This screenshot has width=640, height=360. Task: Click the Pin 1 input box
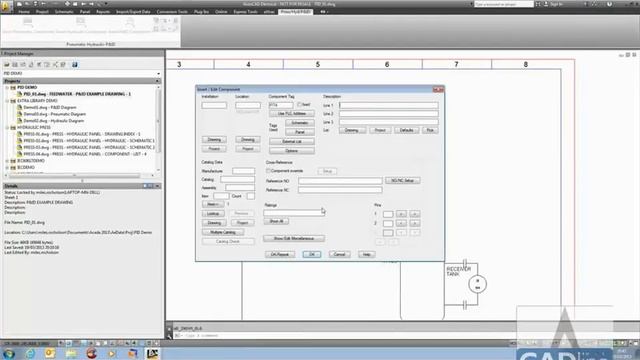coord(388,214)
